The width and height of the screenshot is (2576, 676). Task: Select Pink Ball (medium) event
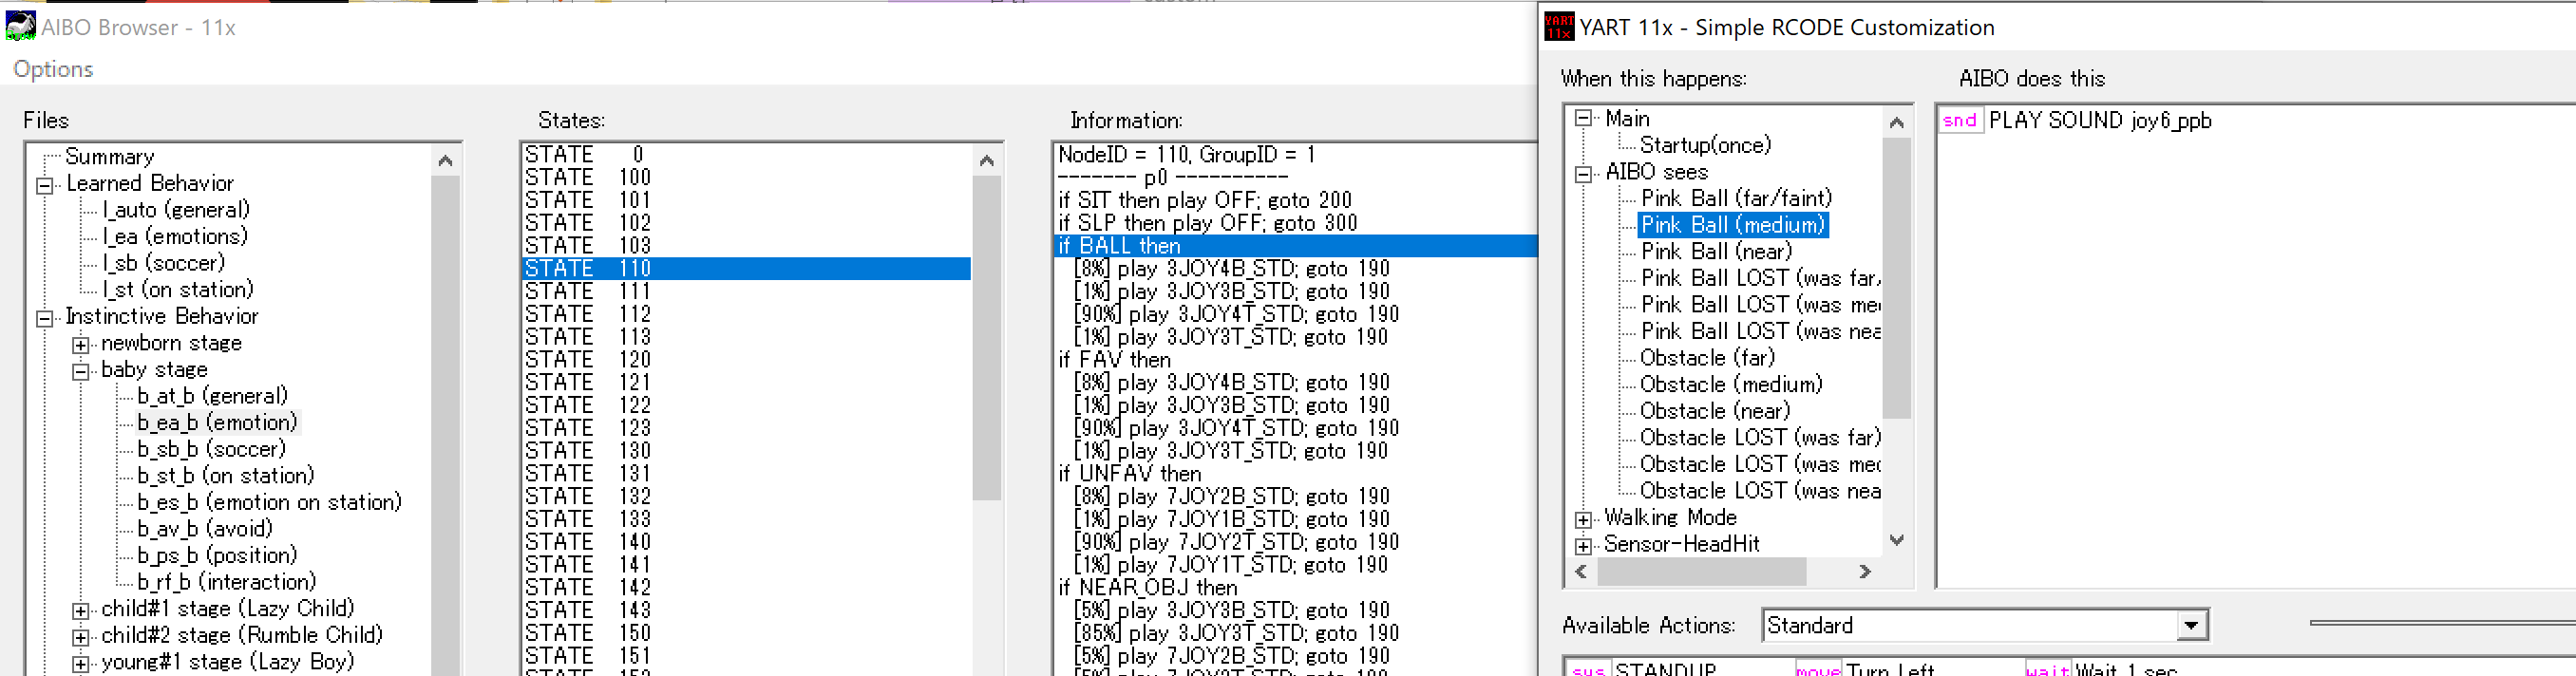click(x=1733, y=226)
